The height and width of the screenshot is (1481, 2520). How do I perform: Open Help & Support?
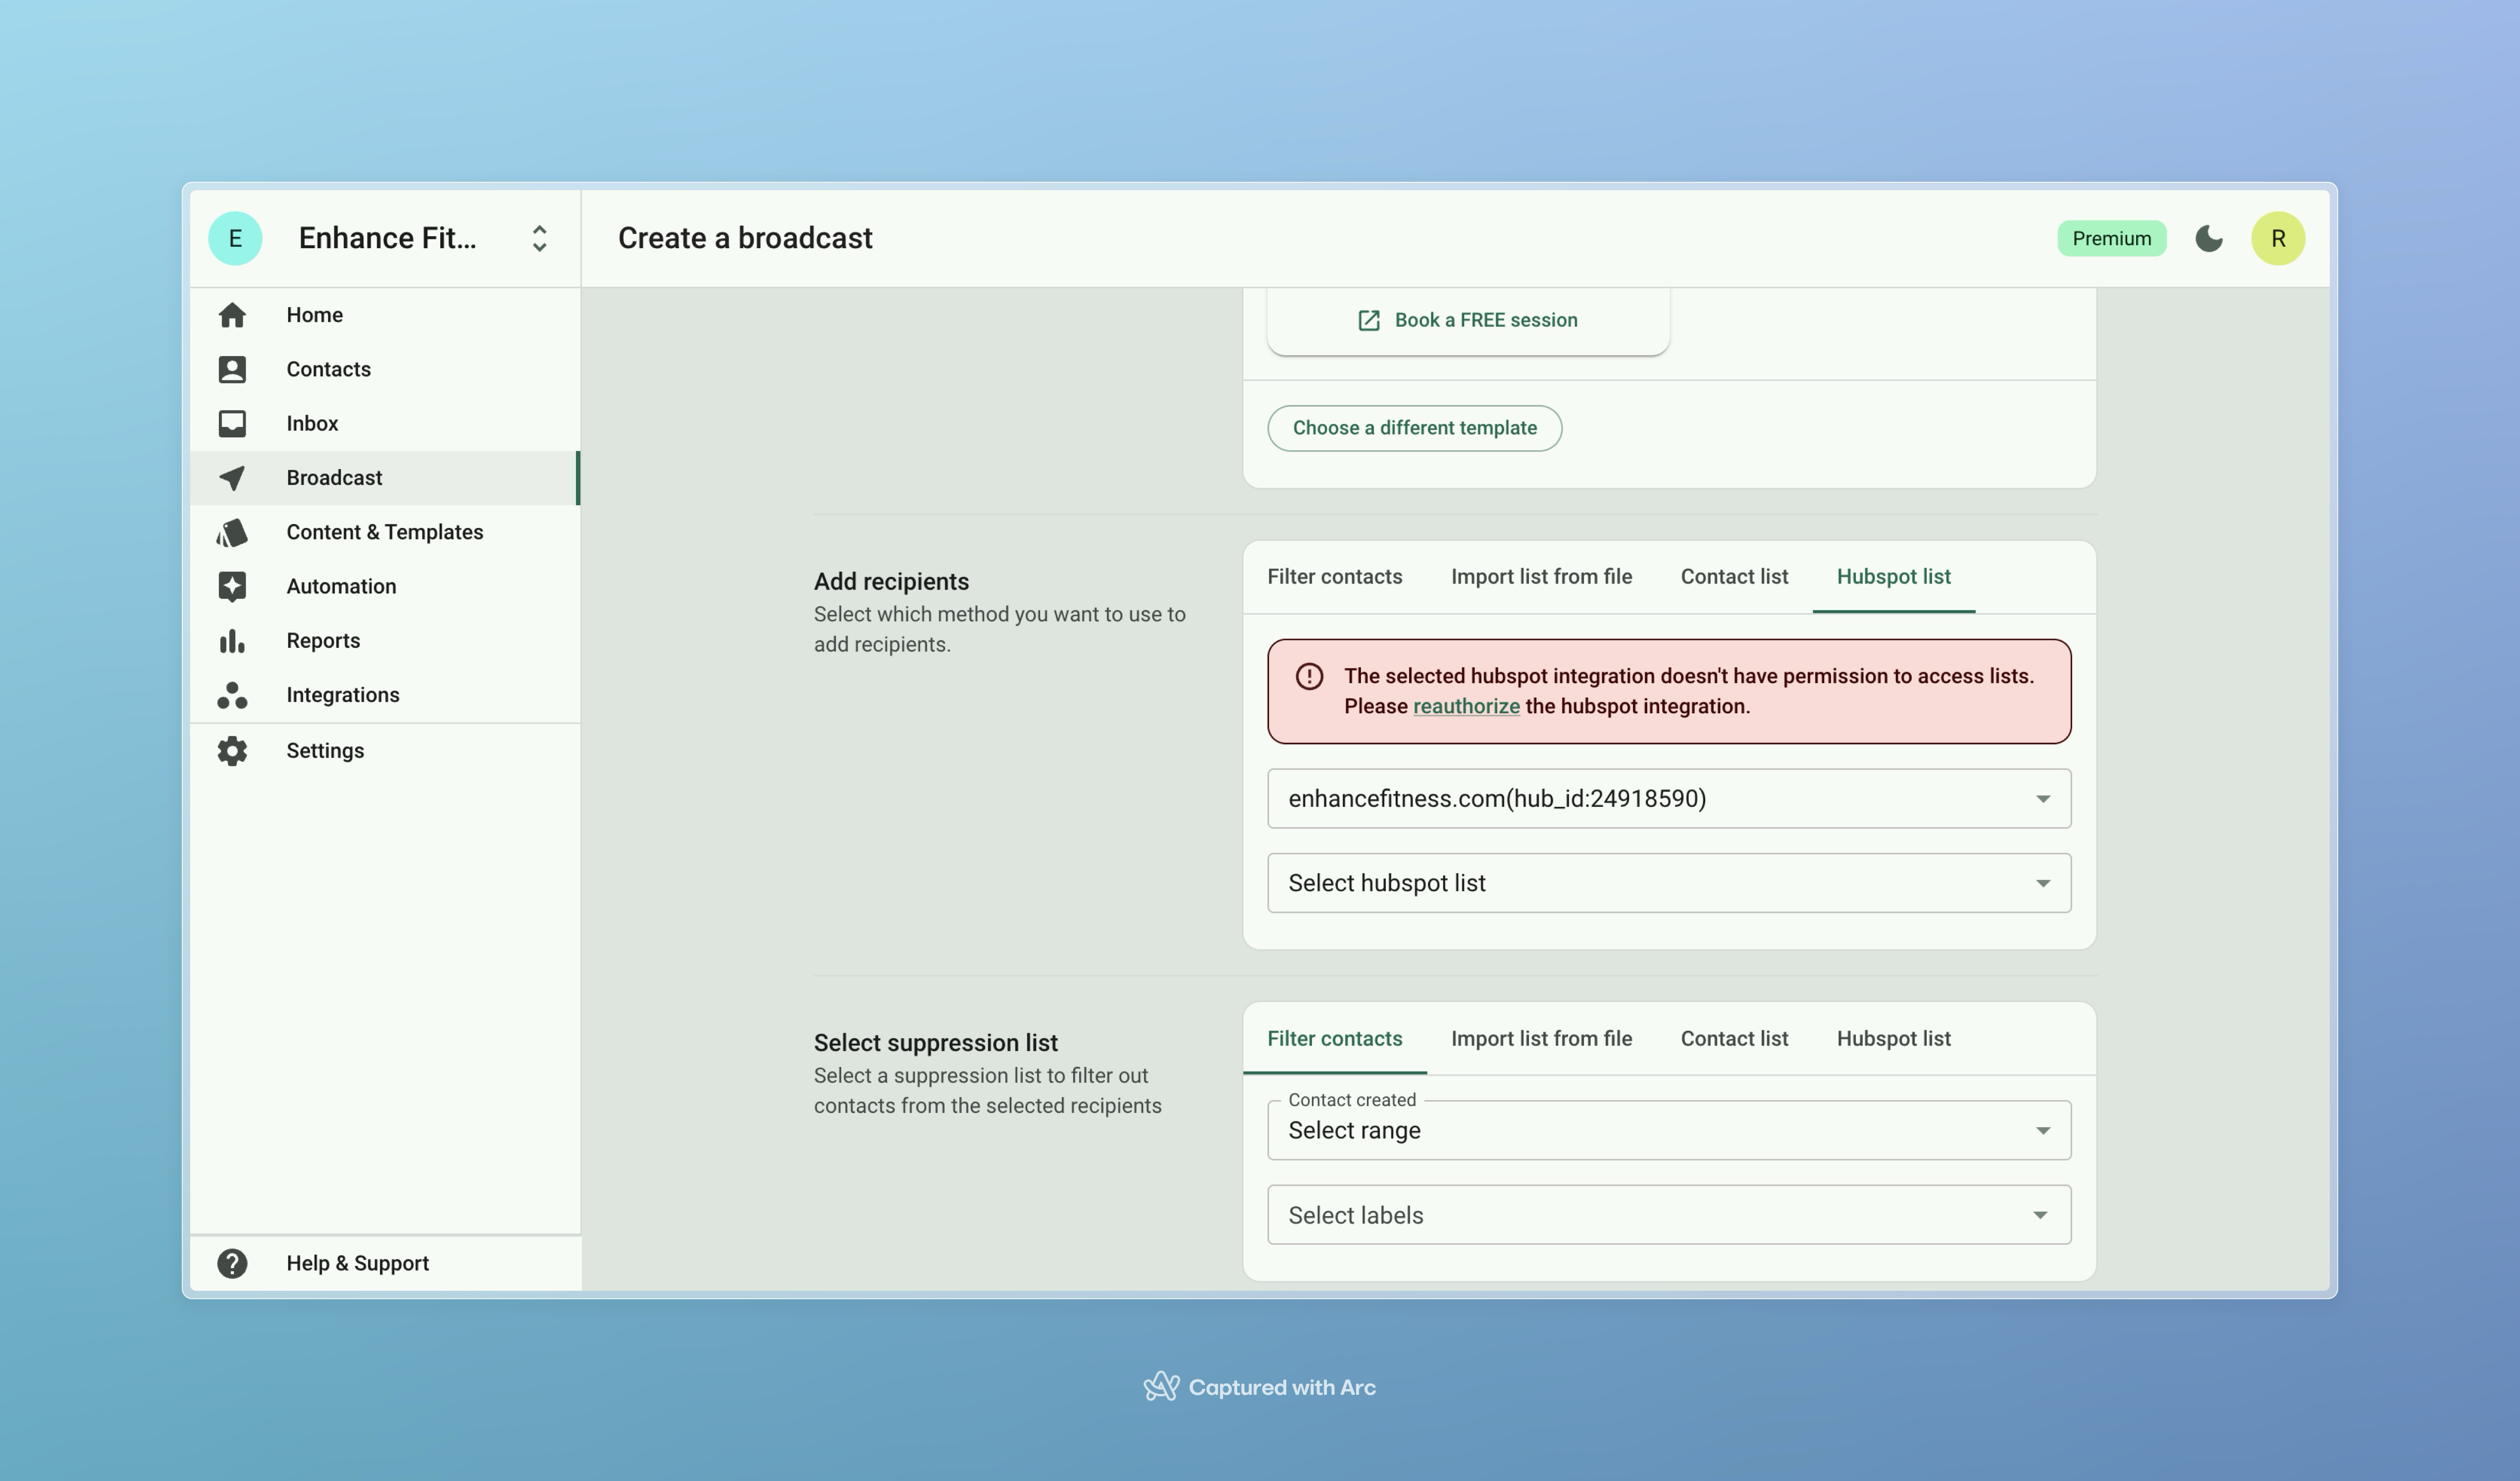pyautogui.click(x=385, y=1263)
